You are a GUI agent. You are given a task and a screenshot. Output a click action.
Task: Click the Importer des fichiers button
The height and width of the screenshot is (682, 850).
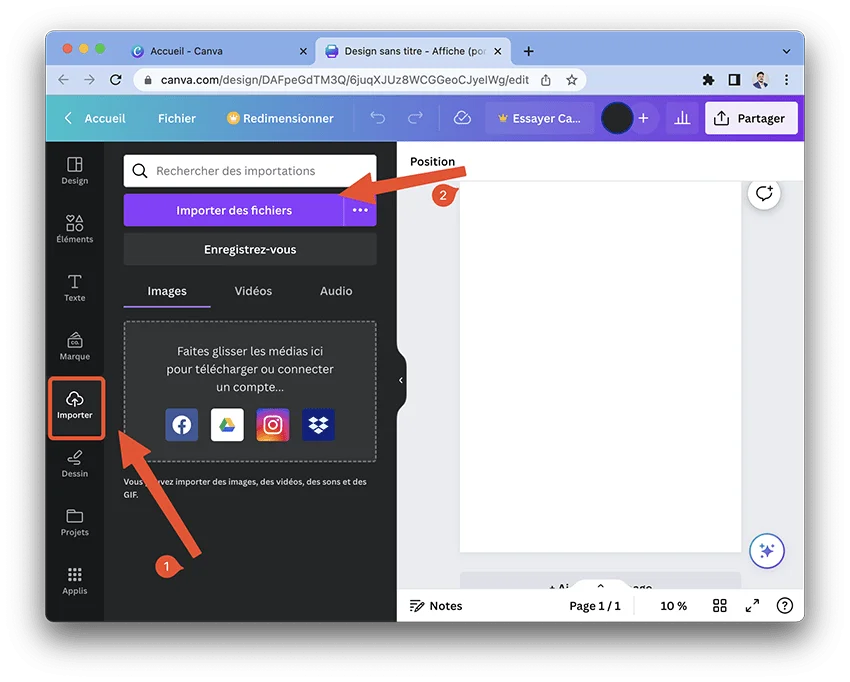pos(234,210)
